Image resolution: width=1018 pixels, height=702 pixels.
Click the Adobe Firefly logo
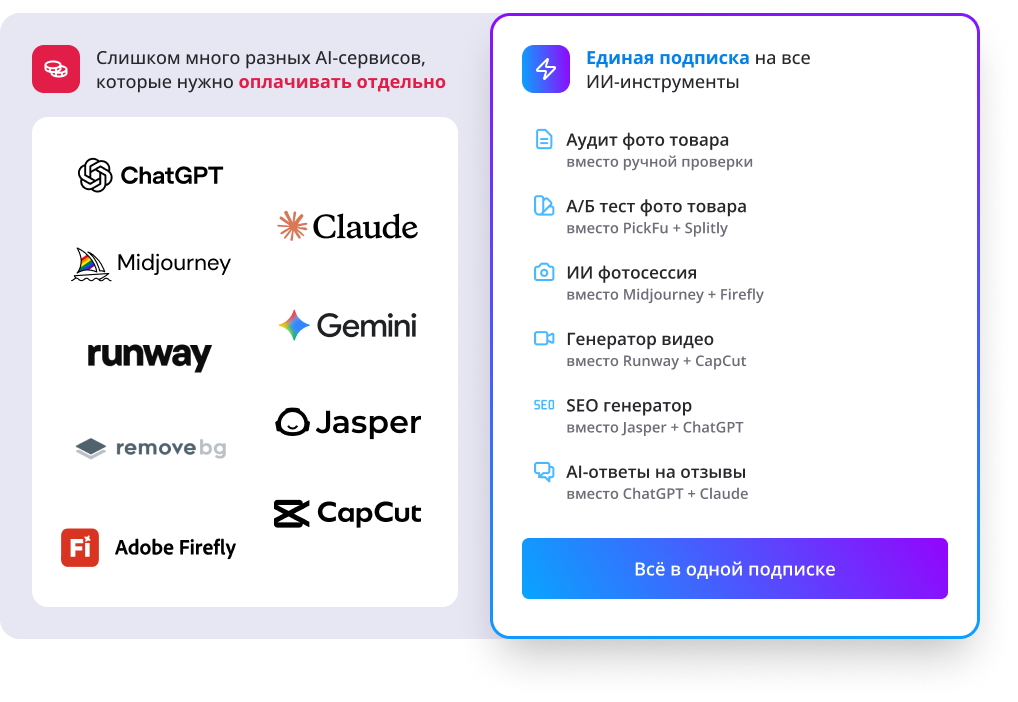(148, 547)
